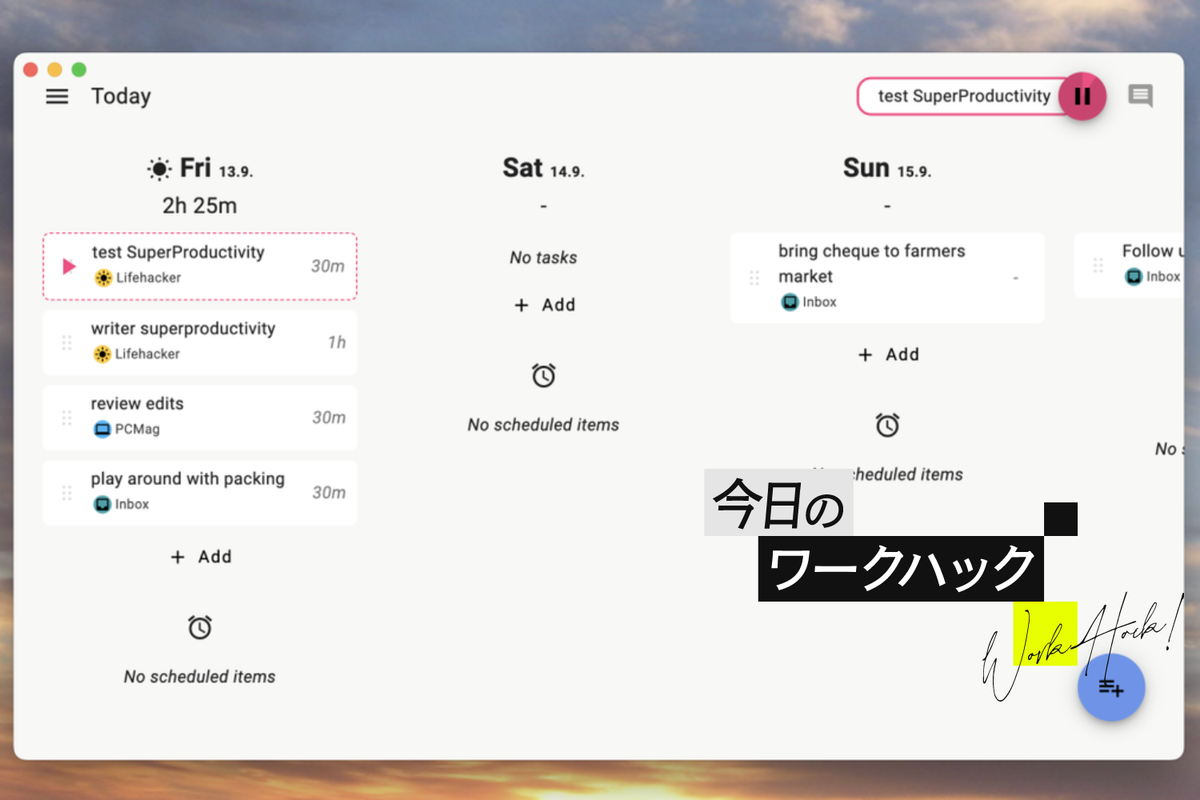Open the notes speech-bubble icon
This screenshot has height=800, width=1200.
tap(1140, 96)
